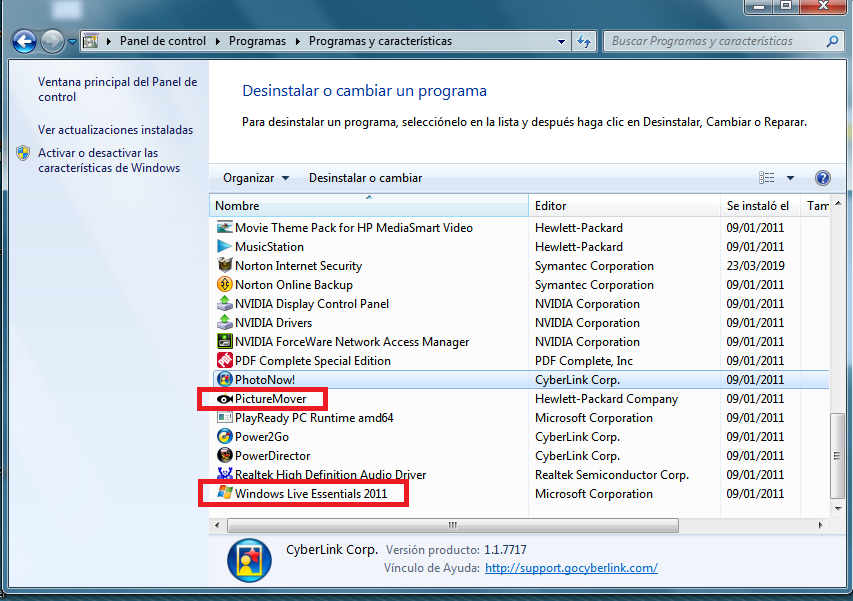Click the Norton Online Backup icon

pos(225,285)
